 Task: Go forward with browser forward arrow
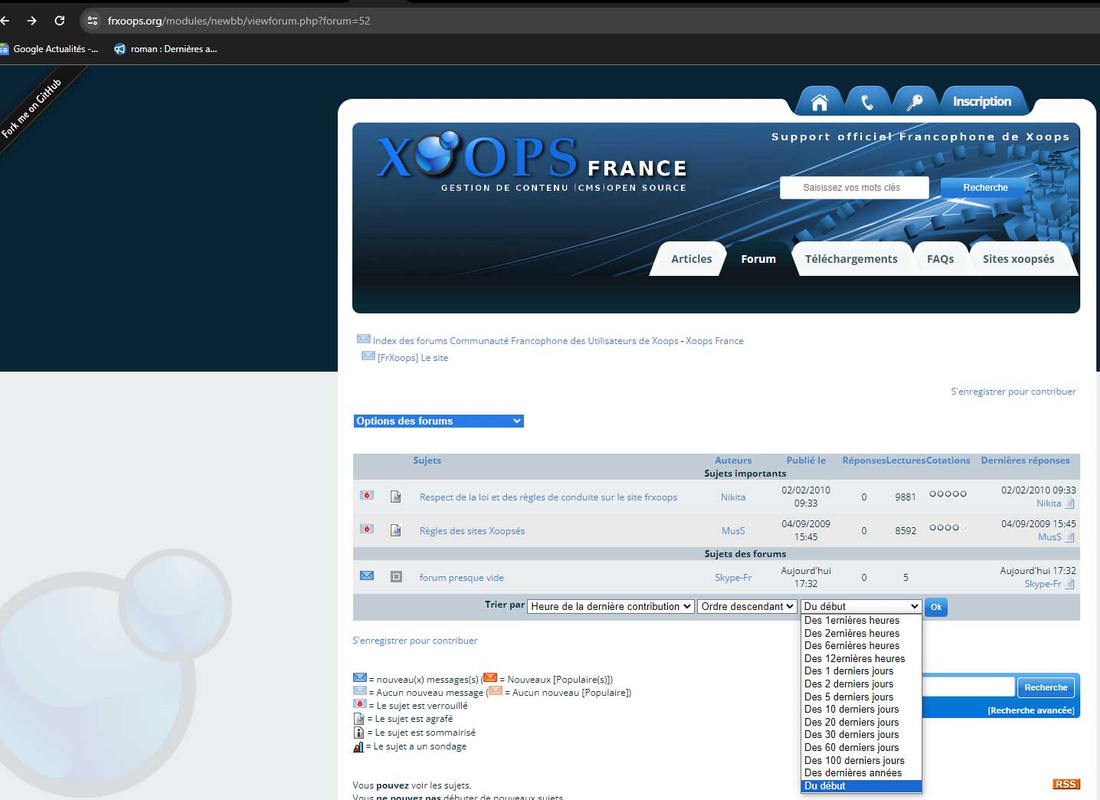(32, 20)
